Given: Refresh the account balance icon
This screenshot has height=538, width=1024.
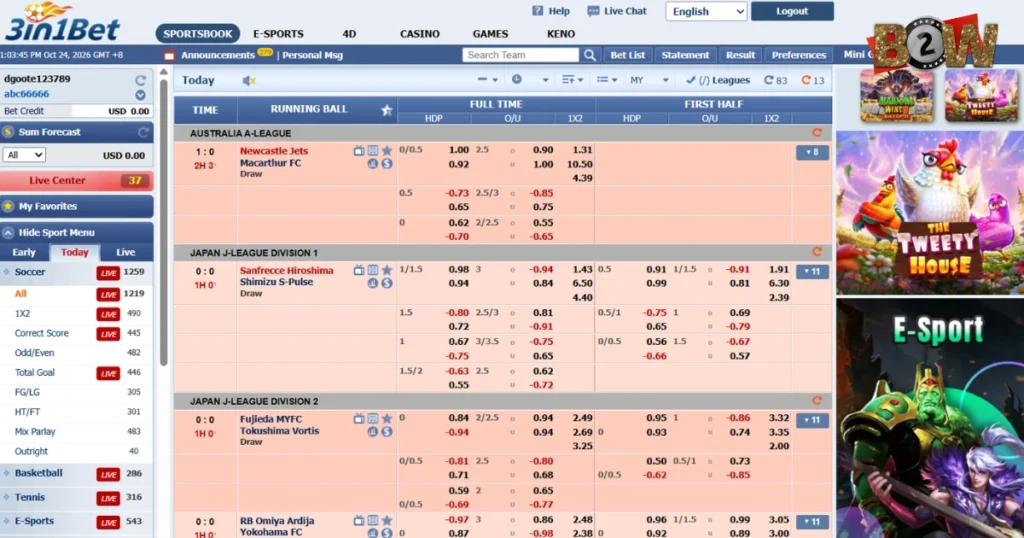Looking at the screenshot, I should click(140, 80).
